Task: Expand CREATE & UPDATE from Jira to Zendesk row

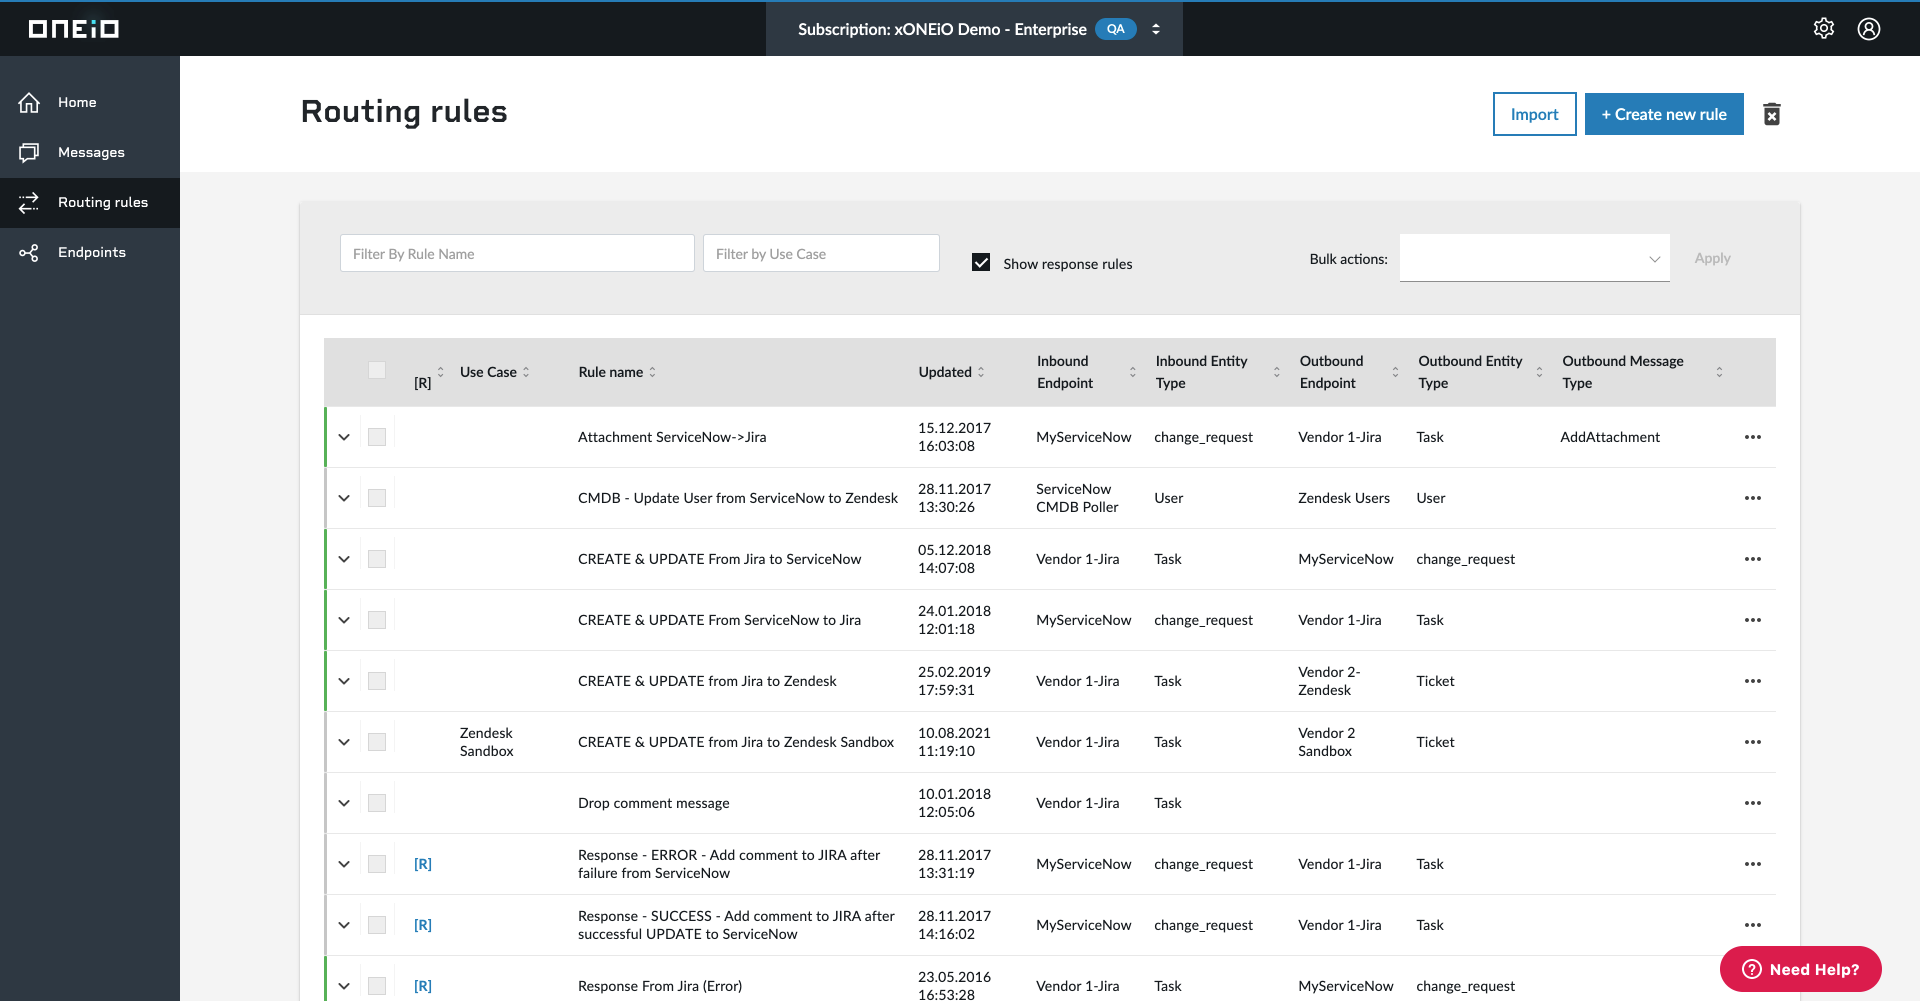Action: pos(344,681)
